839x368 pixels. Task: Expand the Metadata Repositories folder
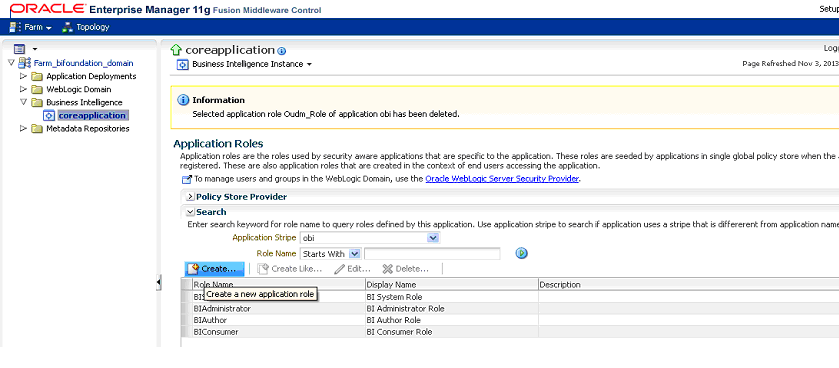23,128
